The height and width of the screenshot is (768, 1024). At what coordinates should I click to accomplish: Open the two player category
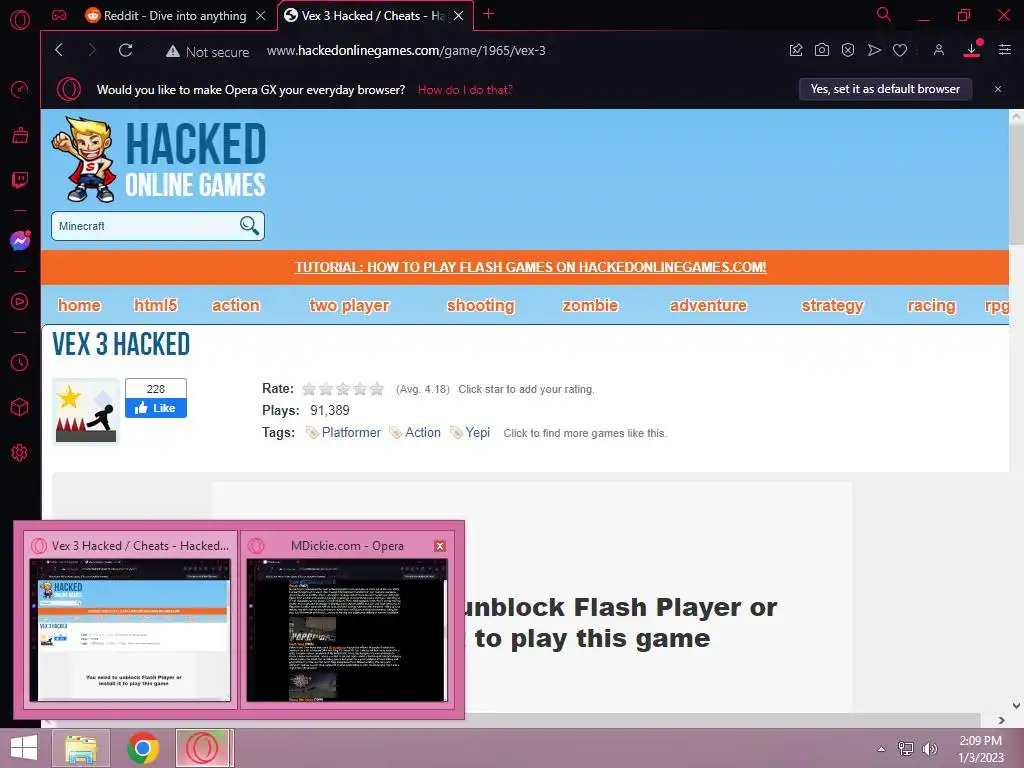tap(349, 305)
